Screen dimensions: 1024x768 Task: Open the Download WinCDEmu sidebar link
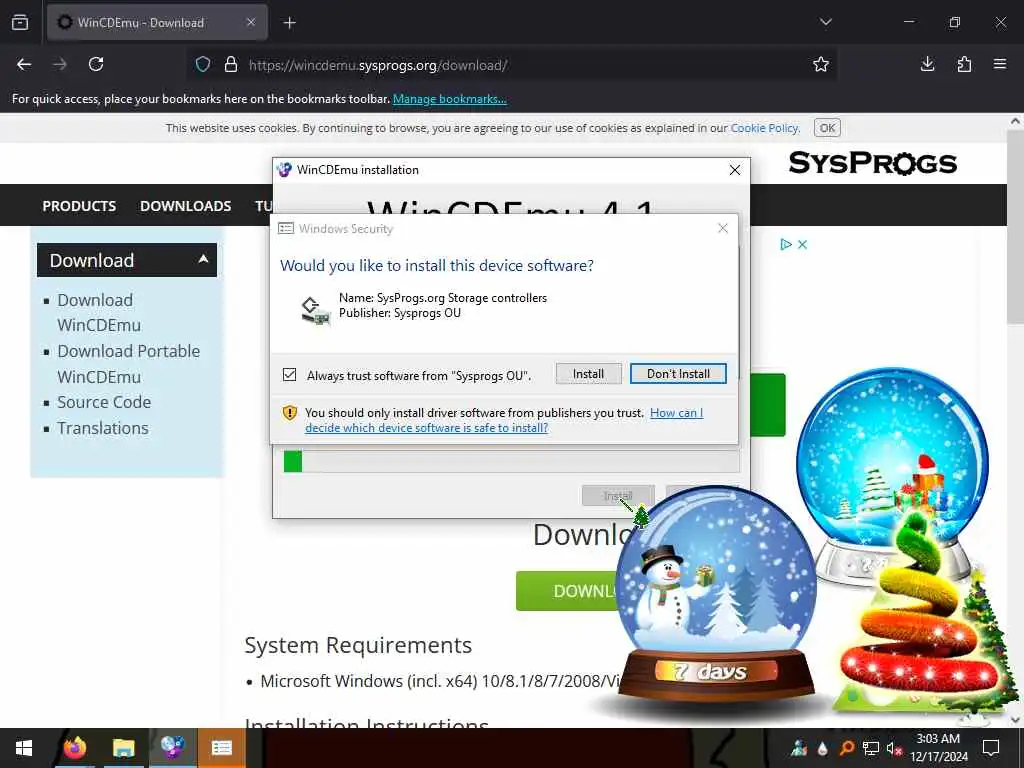(99, 312)
